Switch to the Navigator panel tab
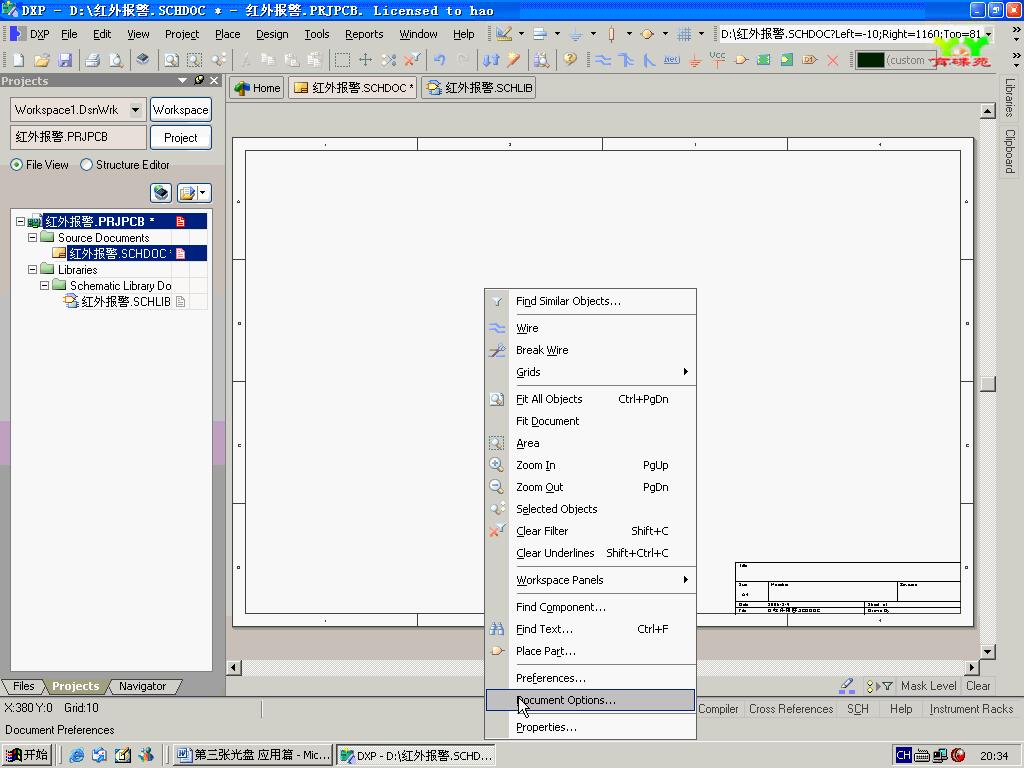 tap(142, 686)
